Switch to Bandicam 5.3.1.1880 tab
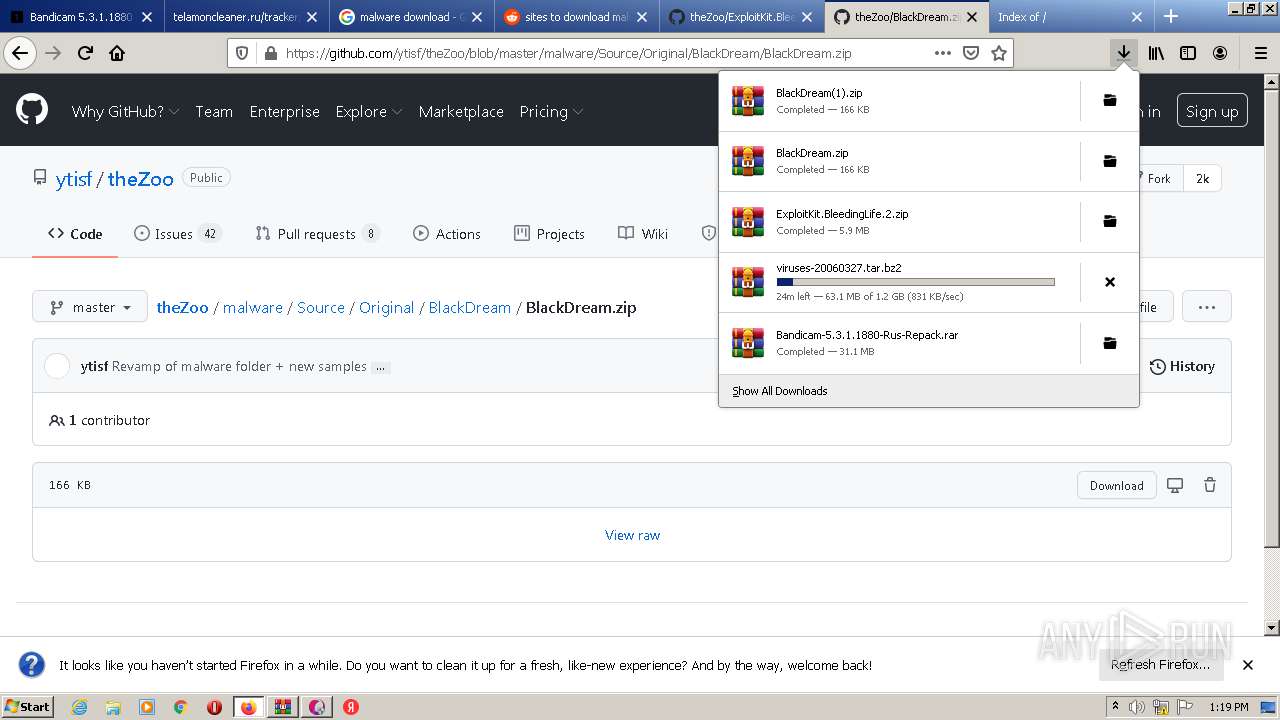 coord(81,16)
